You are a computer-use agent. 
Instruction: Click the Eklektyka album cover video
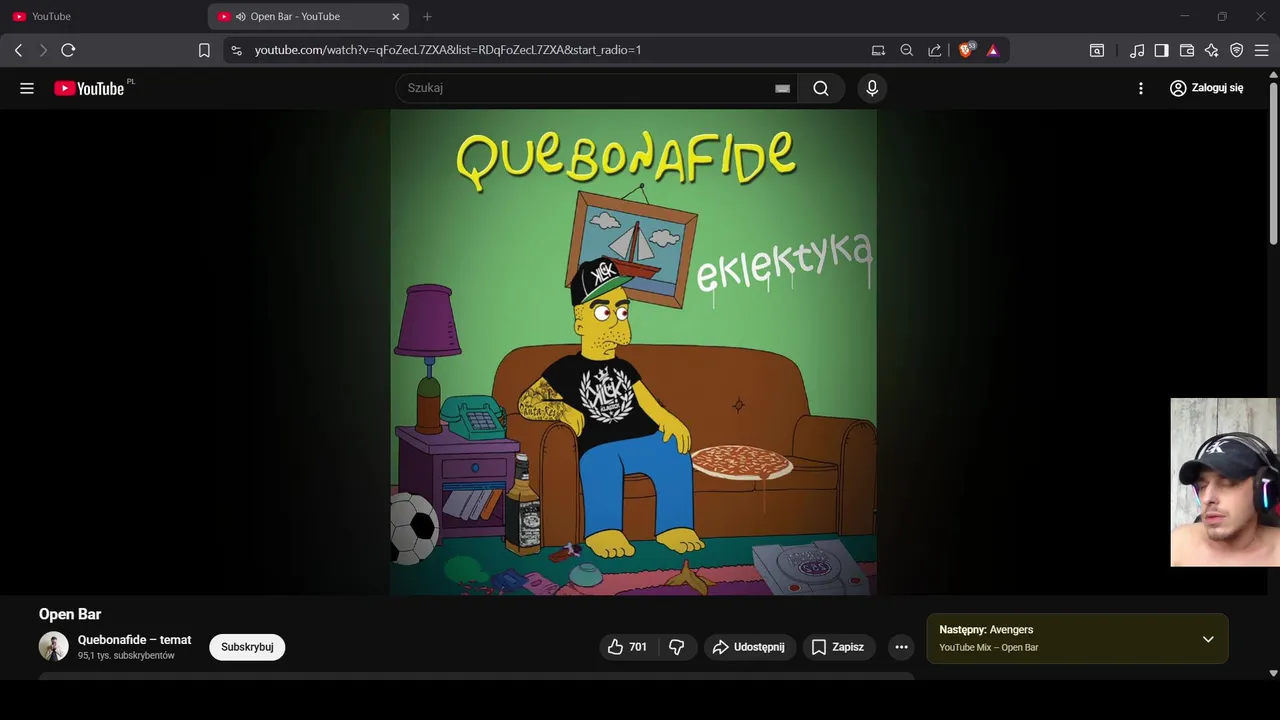(x=633, y=352)
